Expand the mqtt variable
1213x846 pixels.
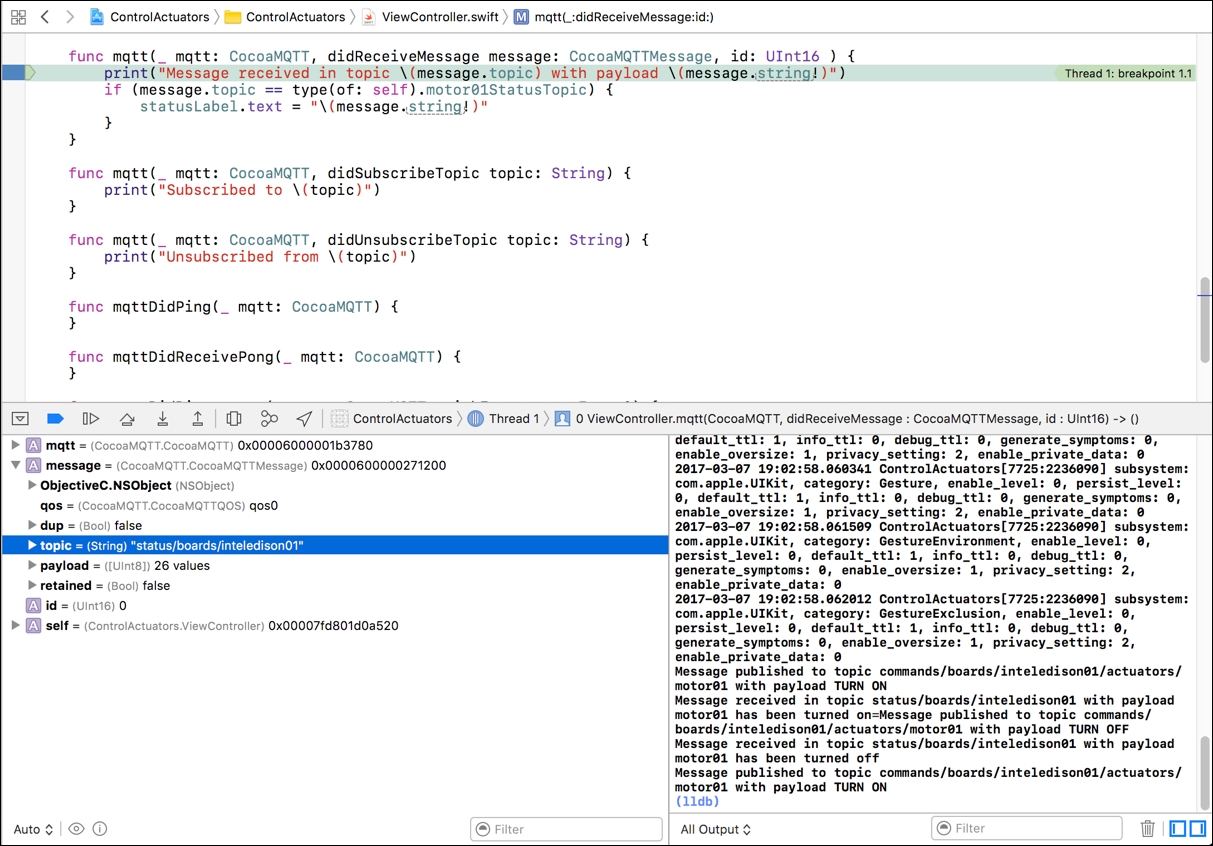click(x=15, y=445)
